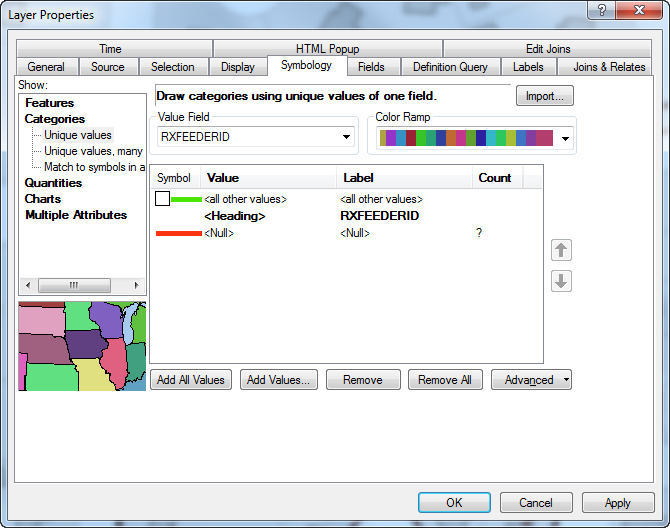
Task: Toggle the all other values checkbox
Action: tap(162, 199)
